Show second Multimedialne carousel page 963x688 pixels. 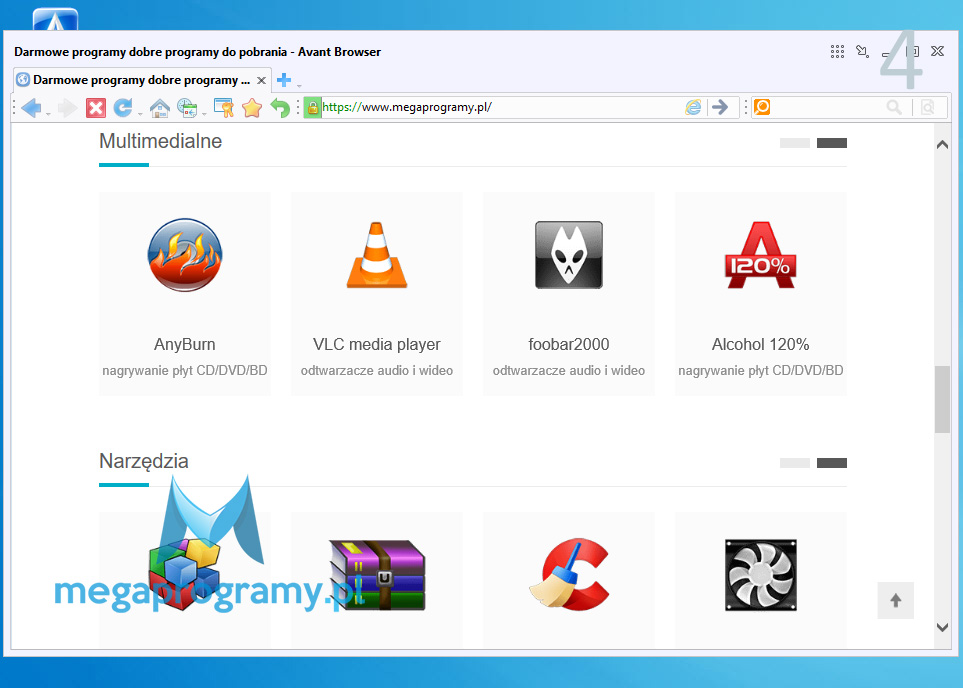click(832, 143)
